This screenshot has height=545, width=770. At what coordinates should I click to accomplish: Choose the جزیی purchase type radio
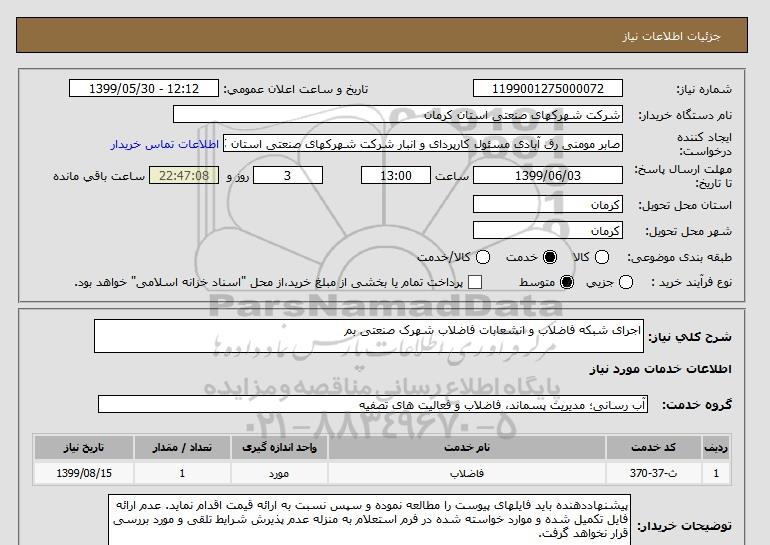point(626,282)
